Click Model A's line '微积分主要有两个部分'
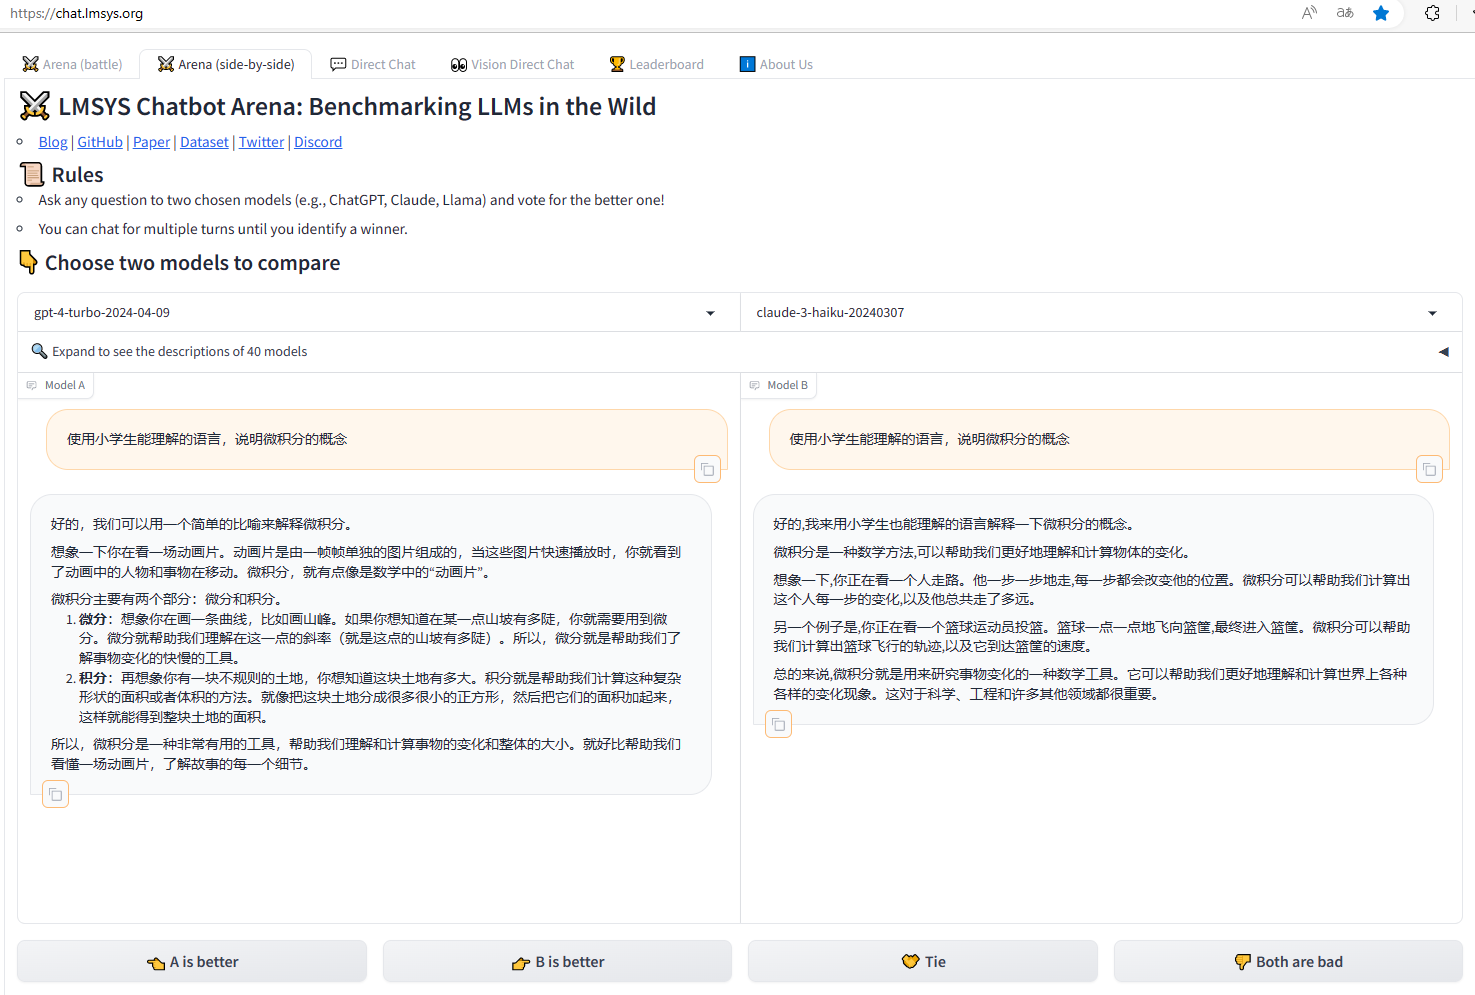 [170, 599]
